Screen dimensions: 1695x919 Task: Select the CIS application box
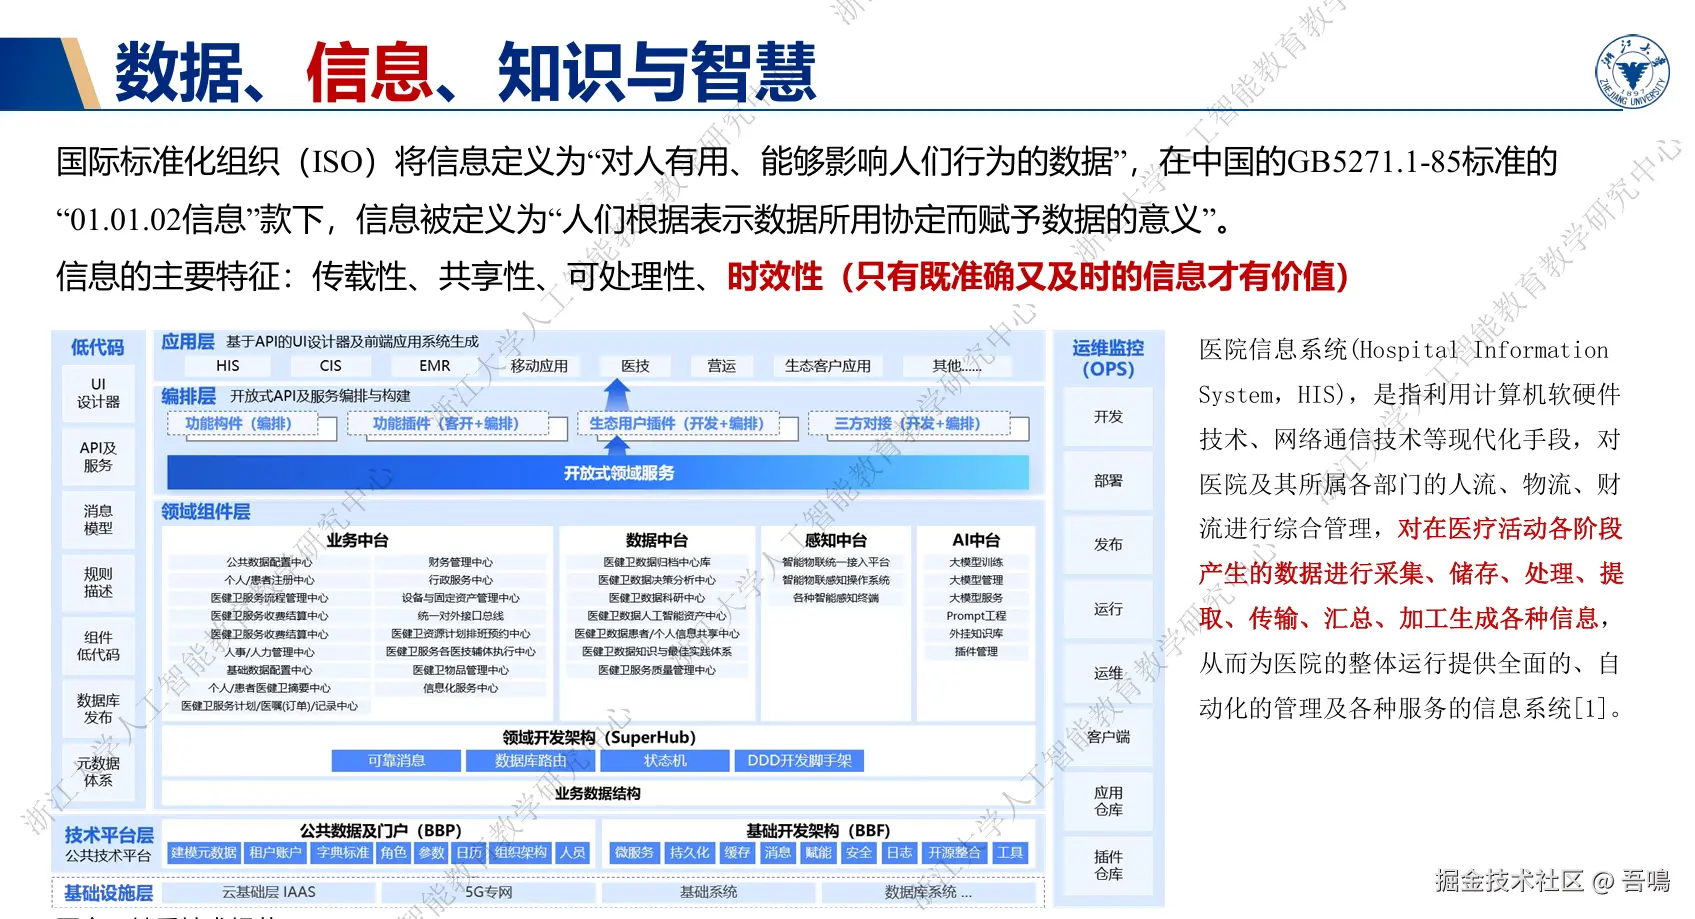point(331,366)
